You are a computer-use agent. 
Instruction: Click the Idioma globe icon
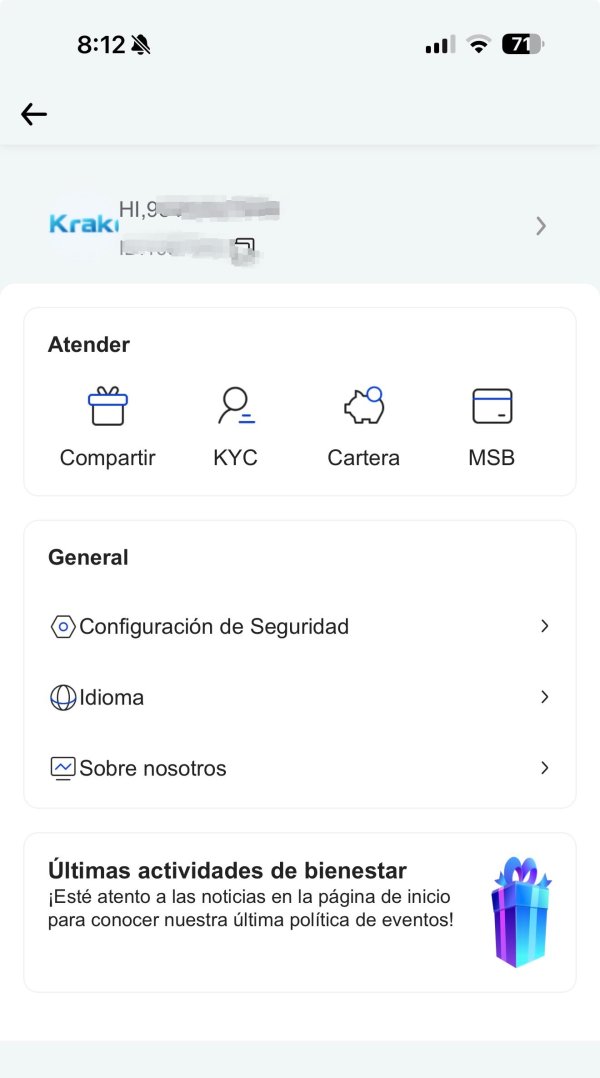click(63, 698)
